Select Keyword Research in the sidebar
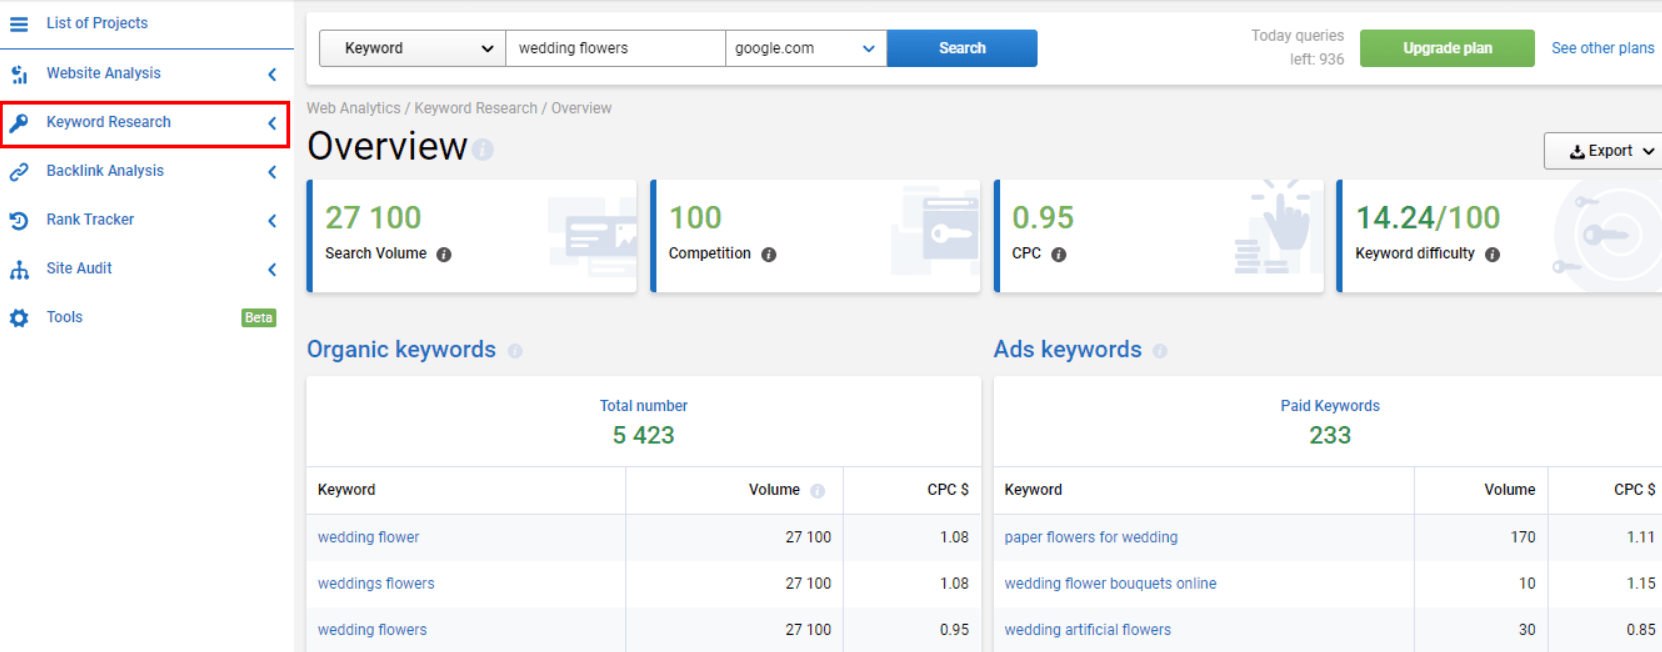The image size is (1662, 652). (x=108, y=122)
